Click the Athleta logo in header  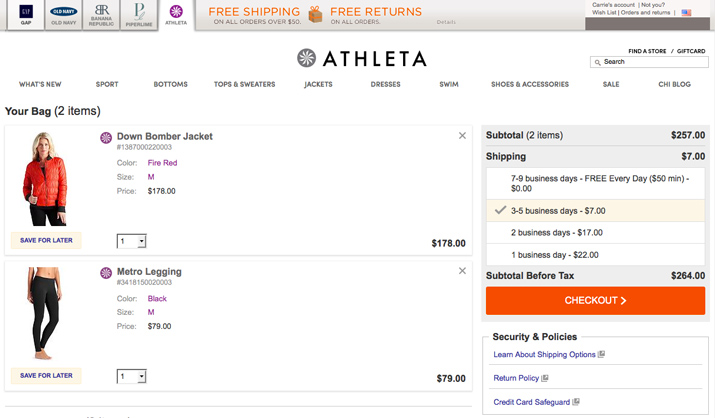[361, 59]
